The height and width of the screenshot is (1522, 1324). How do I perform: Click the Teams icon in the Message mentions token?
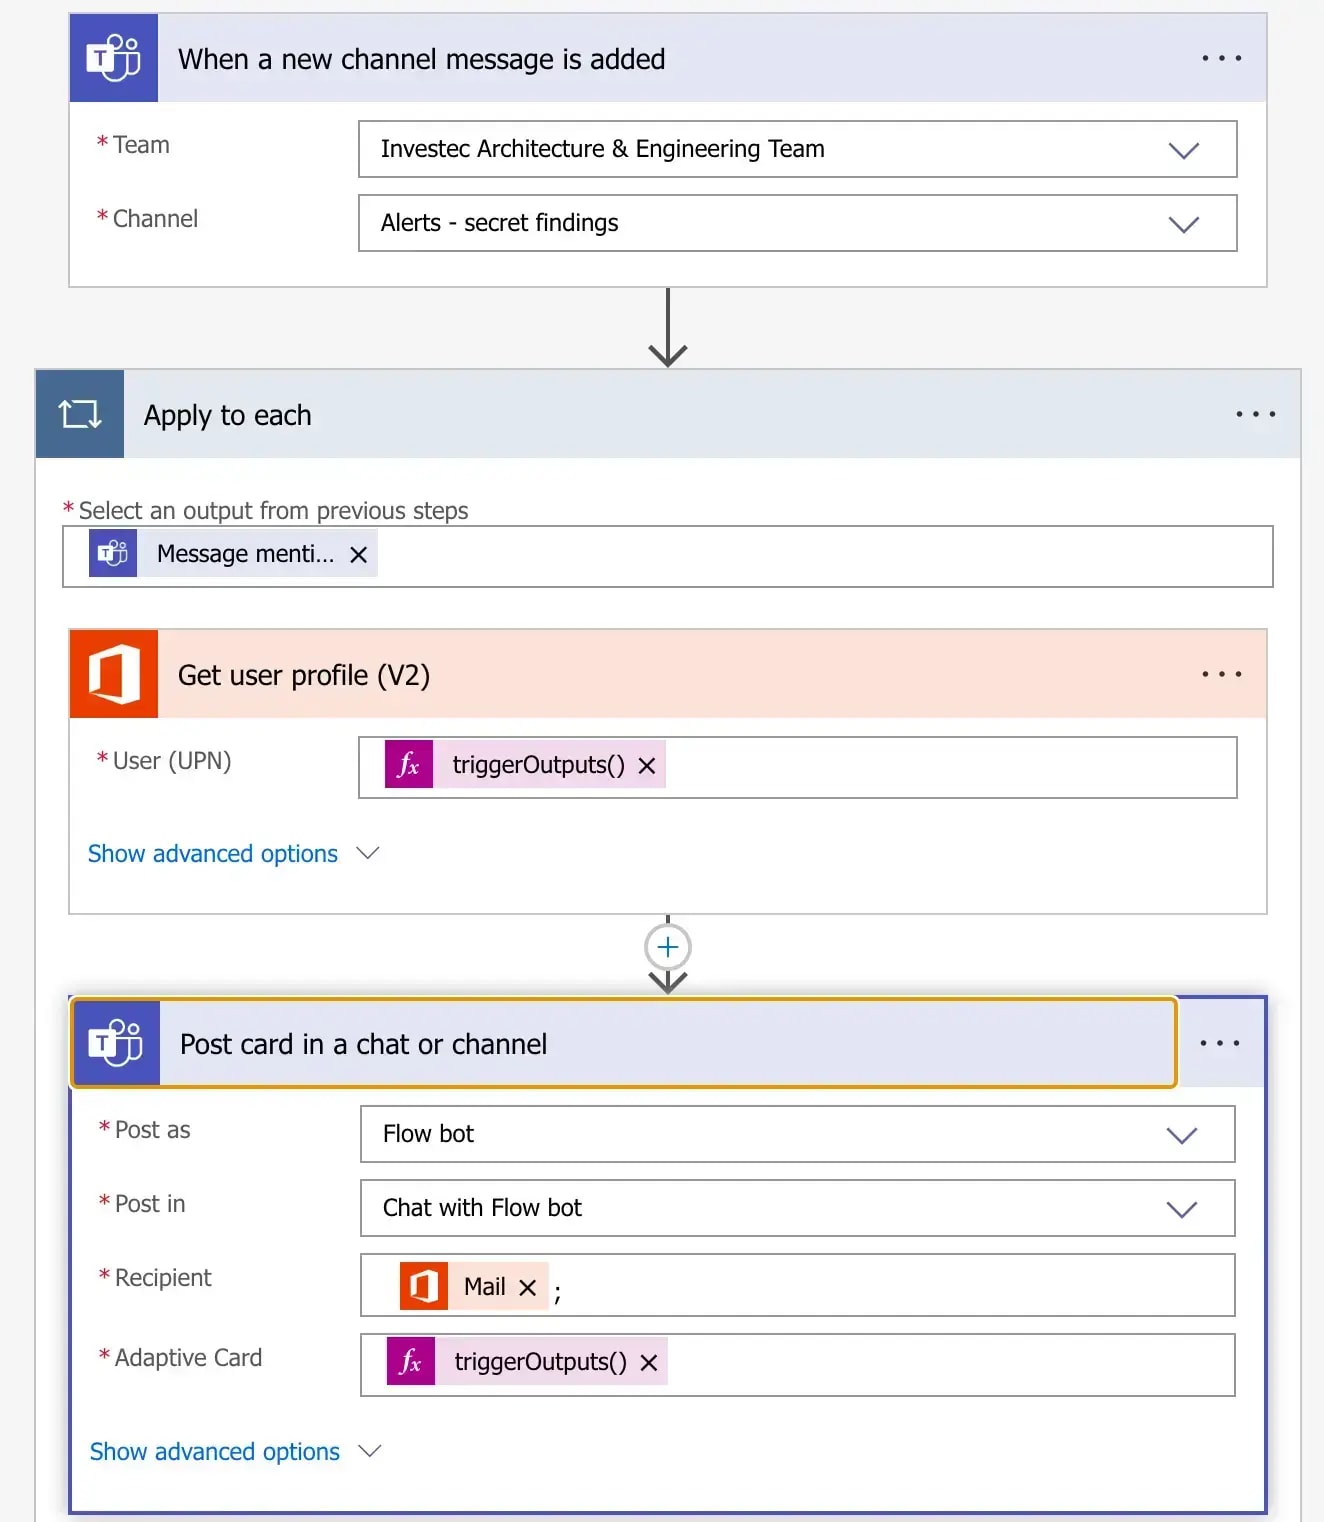113,554
